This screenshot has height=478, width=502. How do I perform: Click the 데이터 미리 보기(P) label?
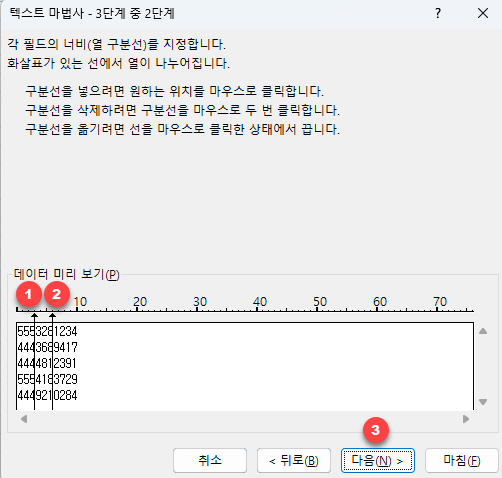click(67, 274)
